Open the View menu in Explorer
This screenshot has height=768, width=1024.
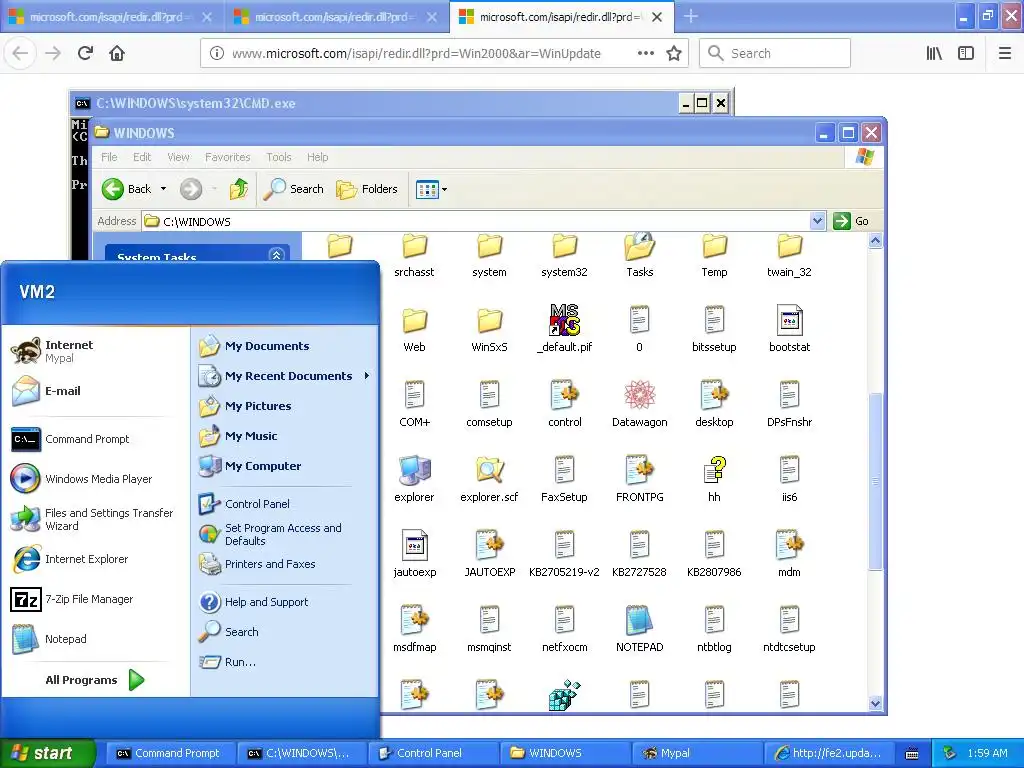click(x=178, y=157)
